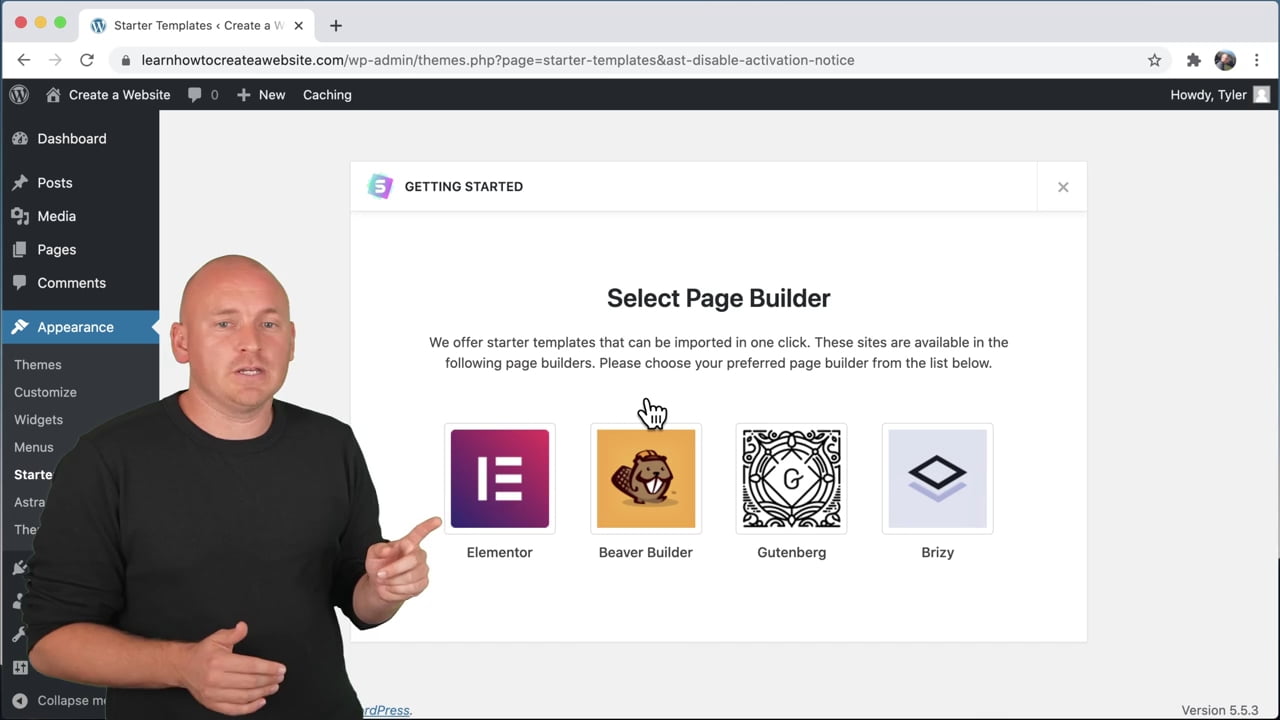This screenshot has width=1280, height=720.
Task: Click the Select Page Builder heading
Action: [x=718, y=298]
